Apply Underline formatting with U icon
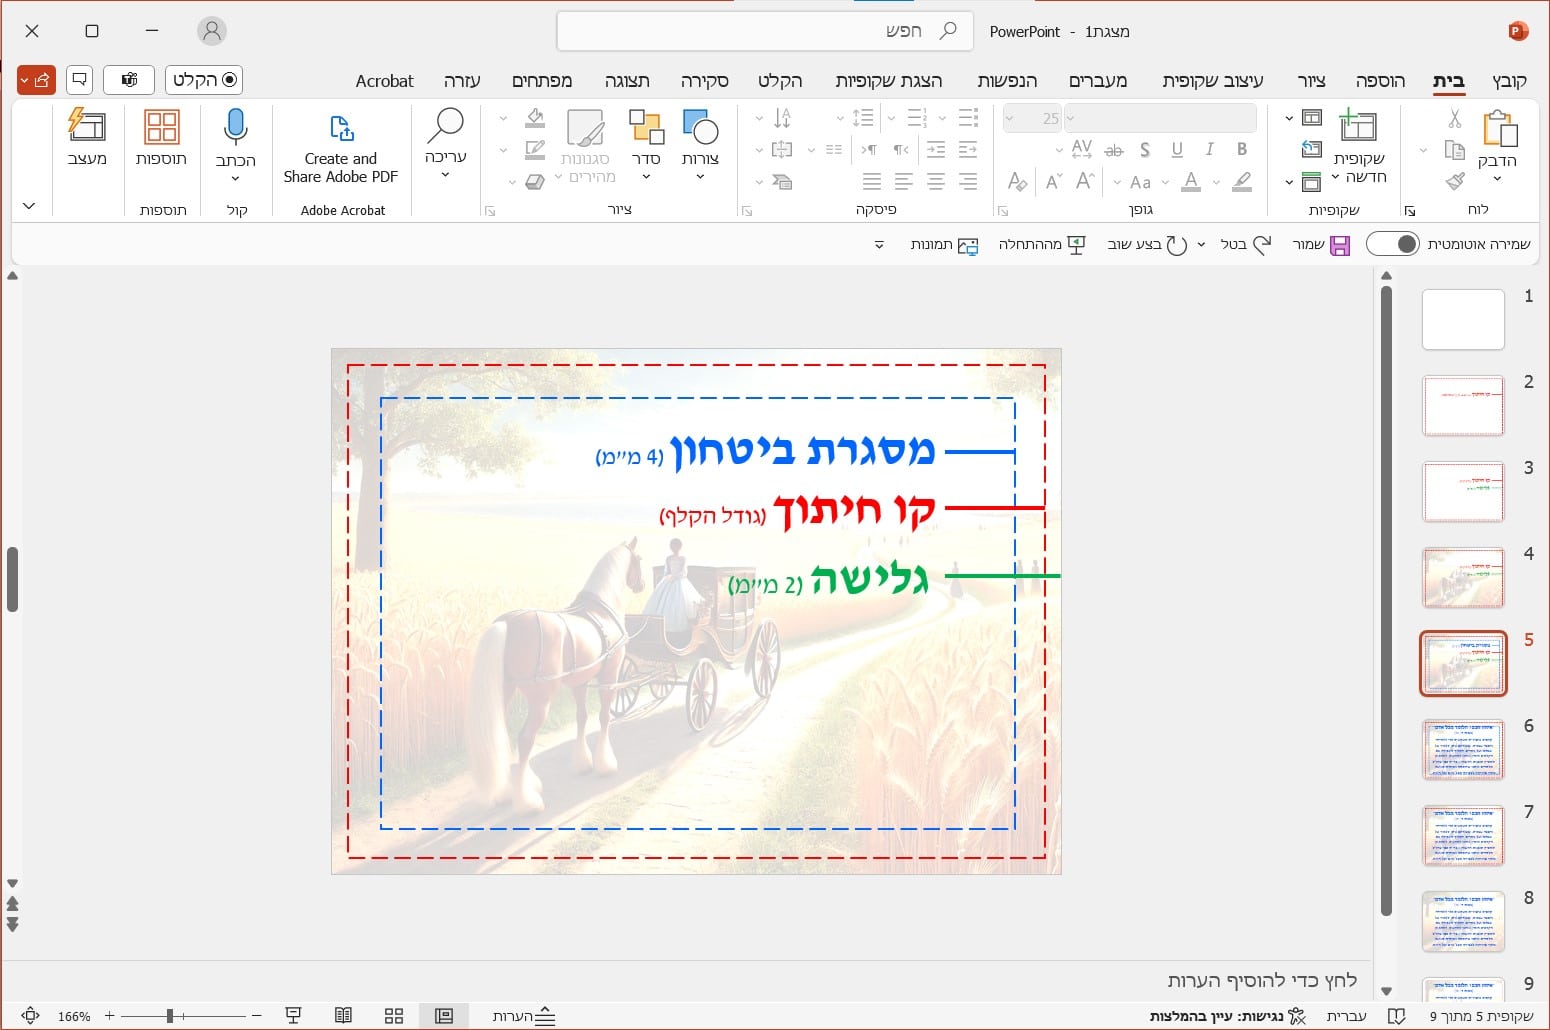 [1177, 149]
